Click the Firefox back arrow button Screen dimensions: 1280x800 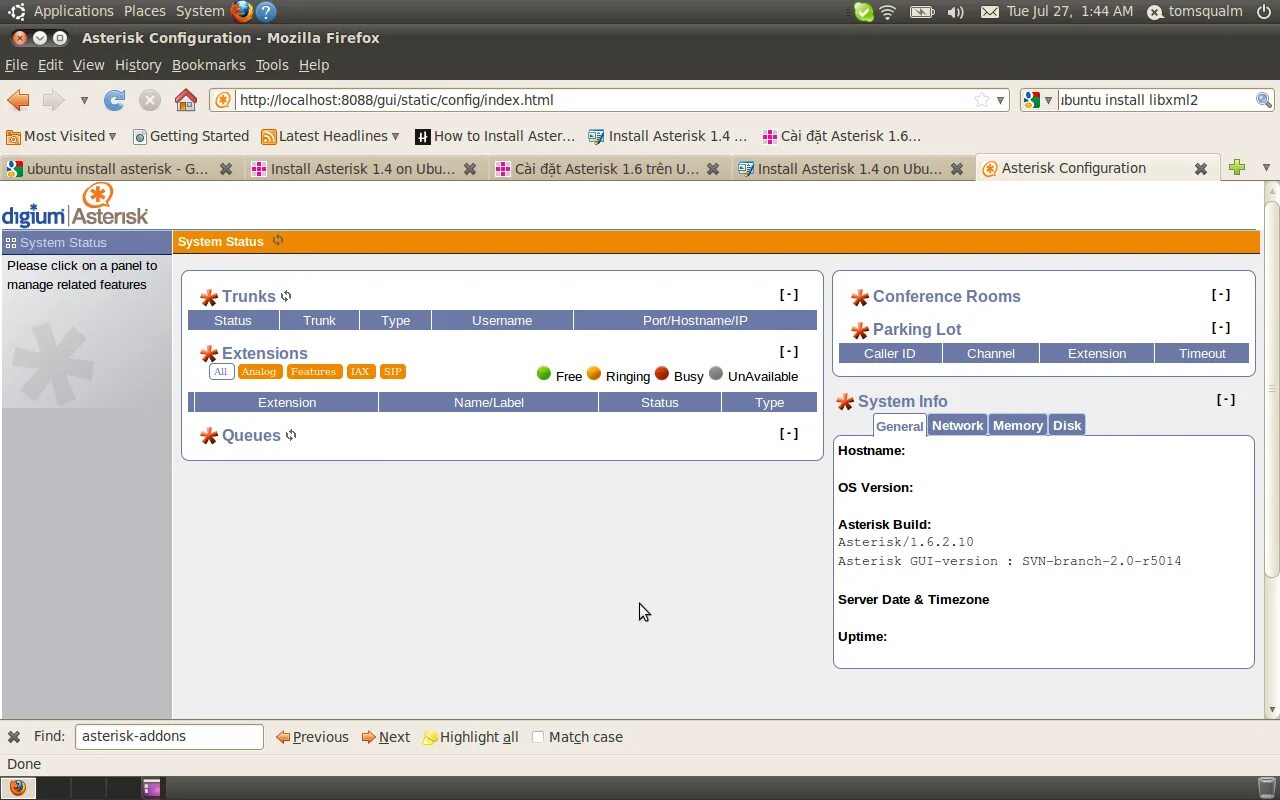click(x=18, y=100)
